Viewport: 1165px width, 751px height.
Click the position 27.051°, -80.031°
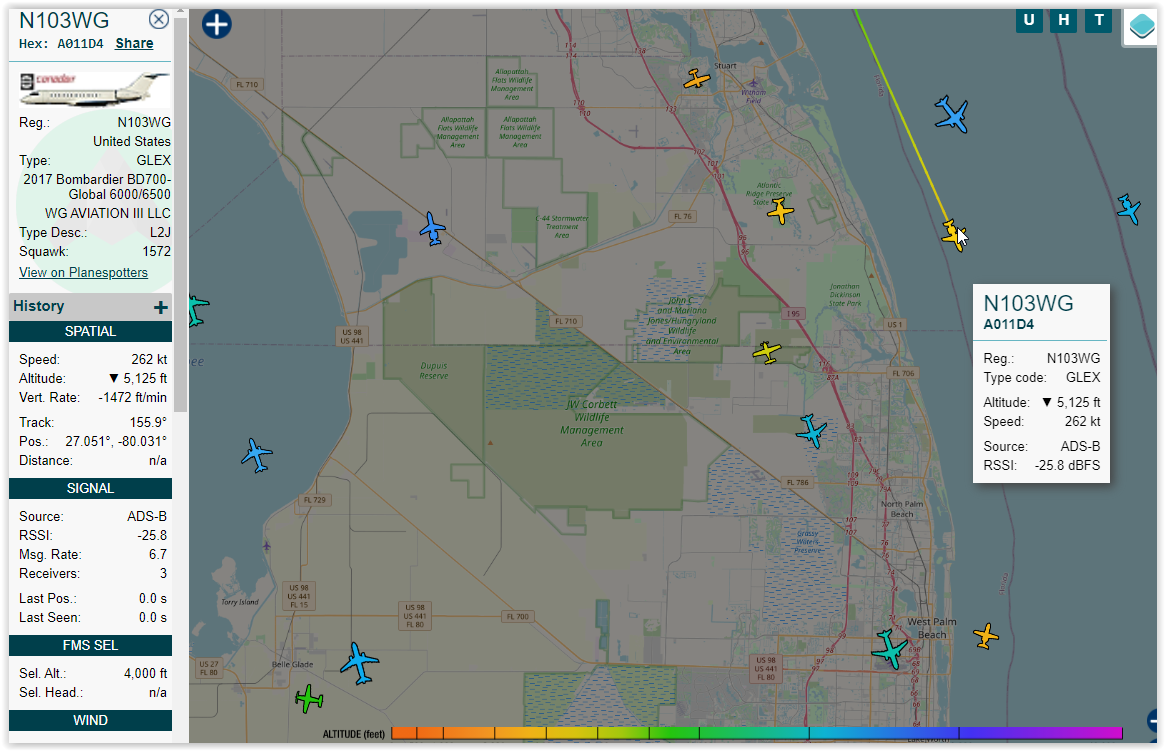pyautogui.click(x=116, y=441)
